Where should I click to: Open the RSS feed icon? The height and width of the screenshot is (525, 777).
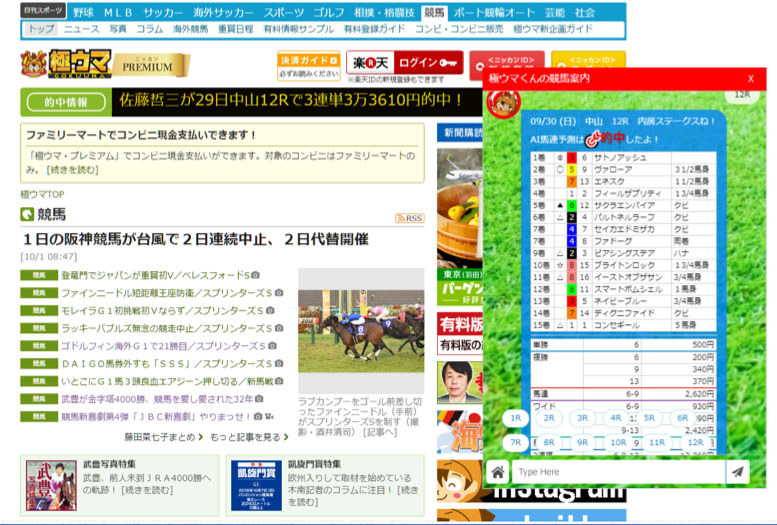pos(409,218)
